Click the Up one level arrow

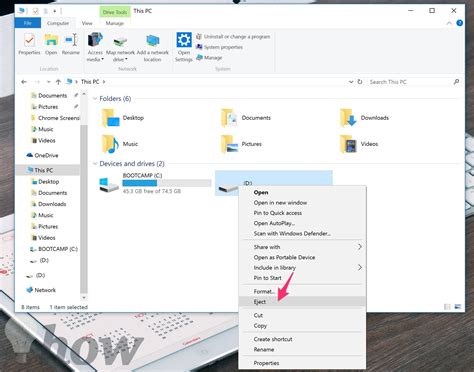coord(58,82)
